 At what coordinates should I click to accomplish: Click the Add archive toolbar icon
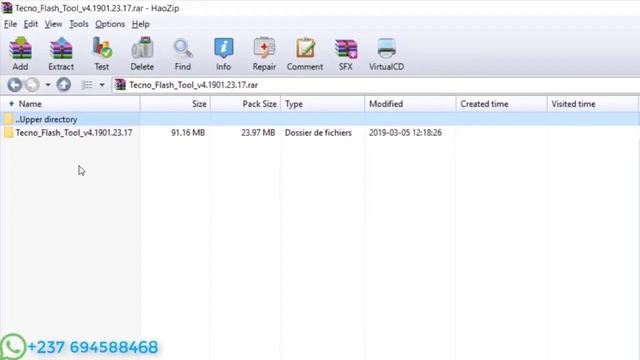click(20, 53)
